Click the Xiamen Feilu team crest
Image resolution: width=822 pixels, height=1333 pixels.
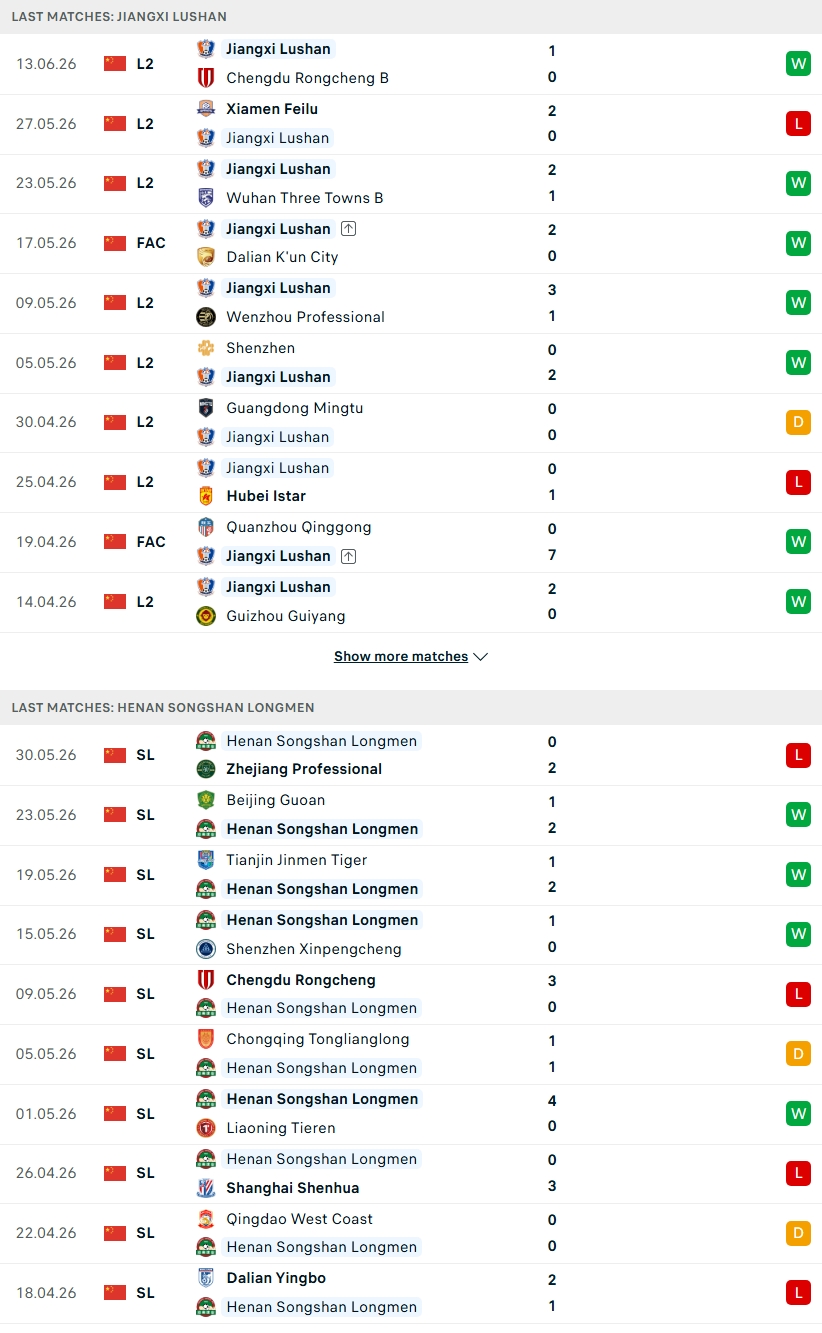(x=206, y=108)
